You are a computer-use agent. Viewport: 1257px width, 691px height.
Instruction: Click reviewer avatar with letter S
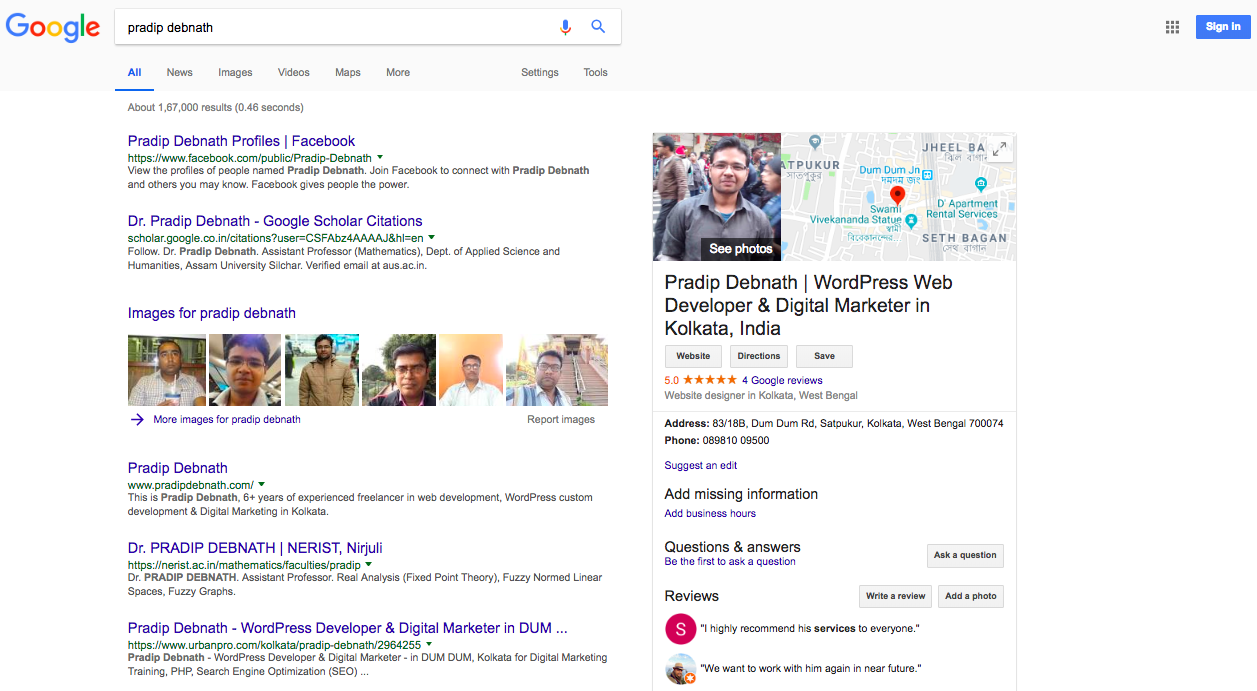pos(680,629)
